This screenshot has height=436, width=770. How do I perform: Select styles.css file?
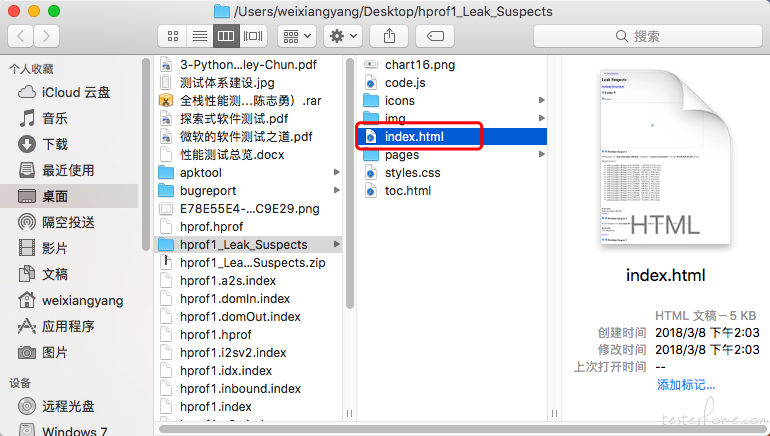[414, 173]
